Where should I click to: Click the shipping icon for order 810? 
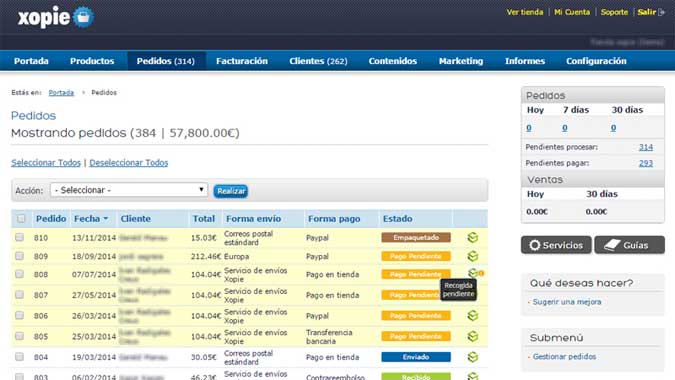[473, 238]
